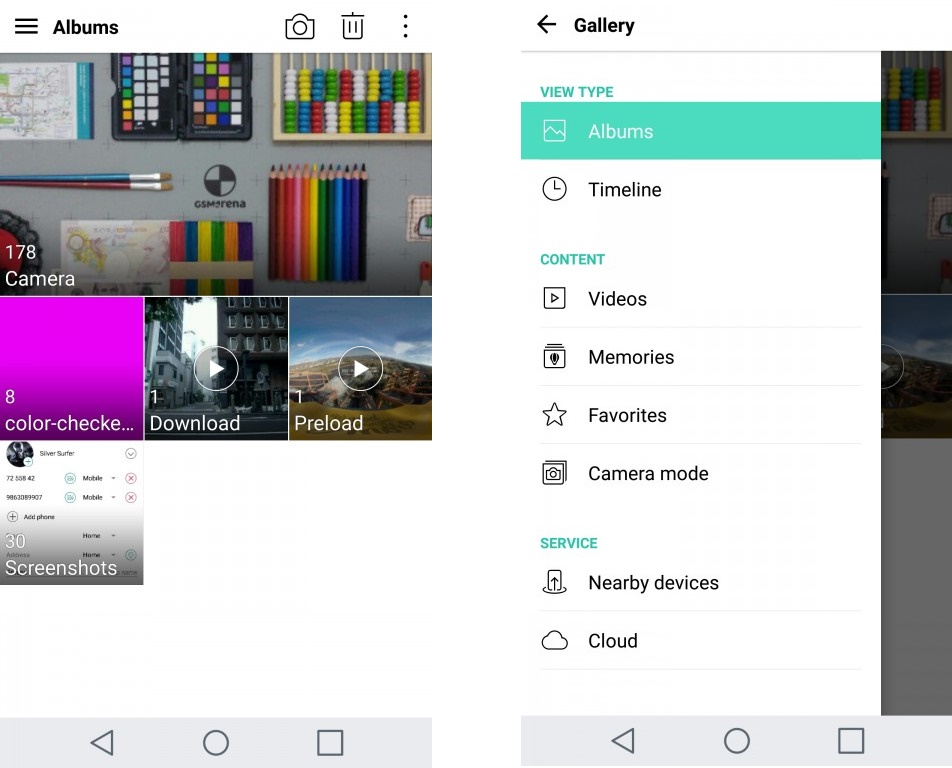Show Videos content
The width and height of the screenshot is (952, 768).
point(701,299)
